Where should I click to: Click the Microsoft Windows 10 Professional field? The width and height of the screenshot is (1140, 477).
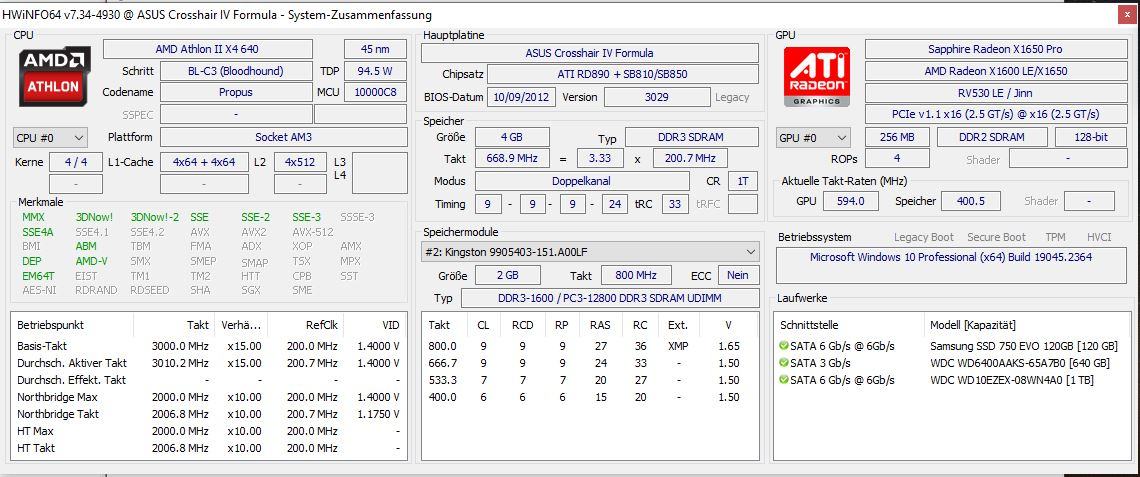tap(951, 265)
